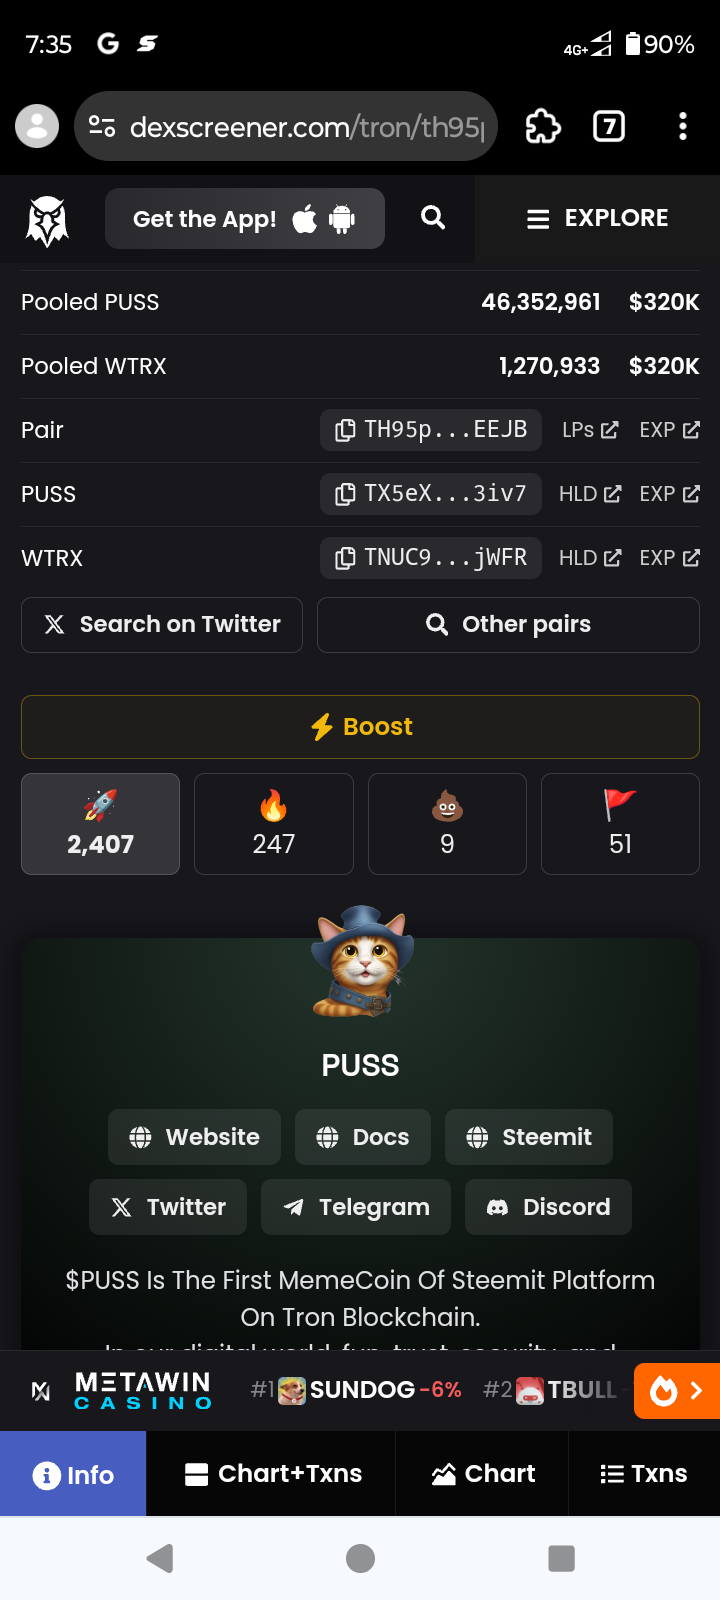Copy the WTRX address TNUC9...jWFR
The width and height of the screenshot is (720, 1600).
[431, 558]
